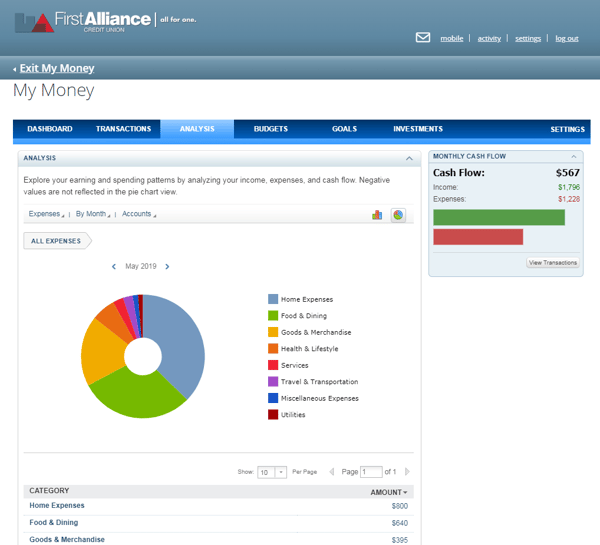Open the Home Expenses category row link
600x545 pixels.
tap(57, 505)
